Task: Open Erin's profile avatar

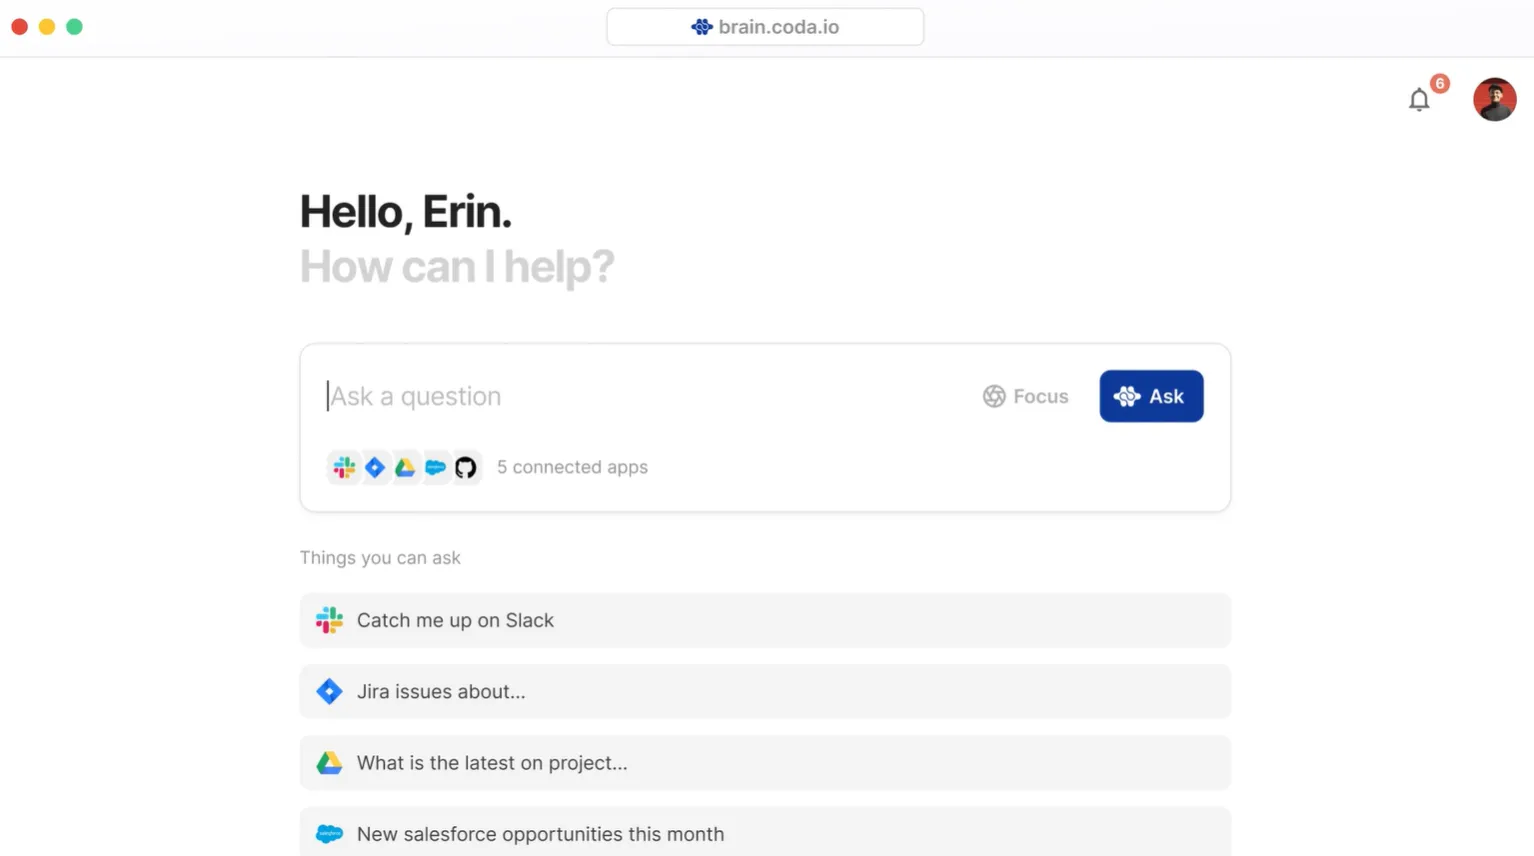Action: tap(1494, 99)
